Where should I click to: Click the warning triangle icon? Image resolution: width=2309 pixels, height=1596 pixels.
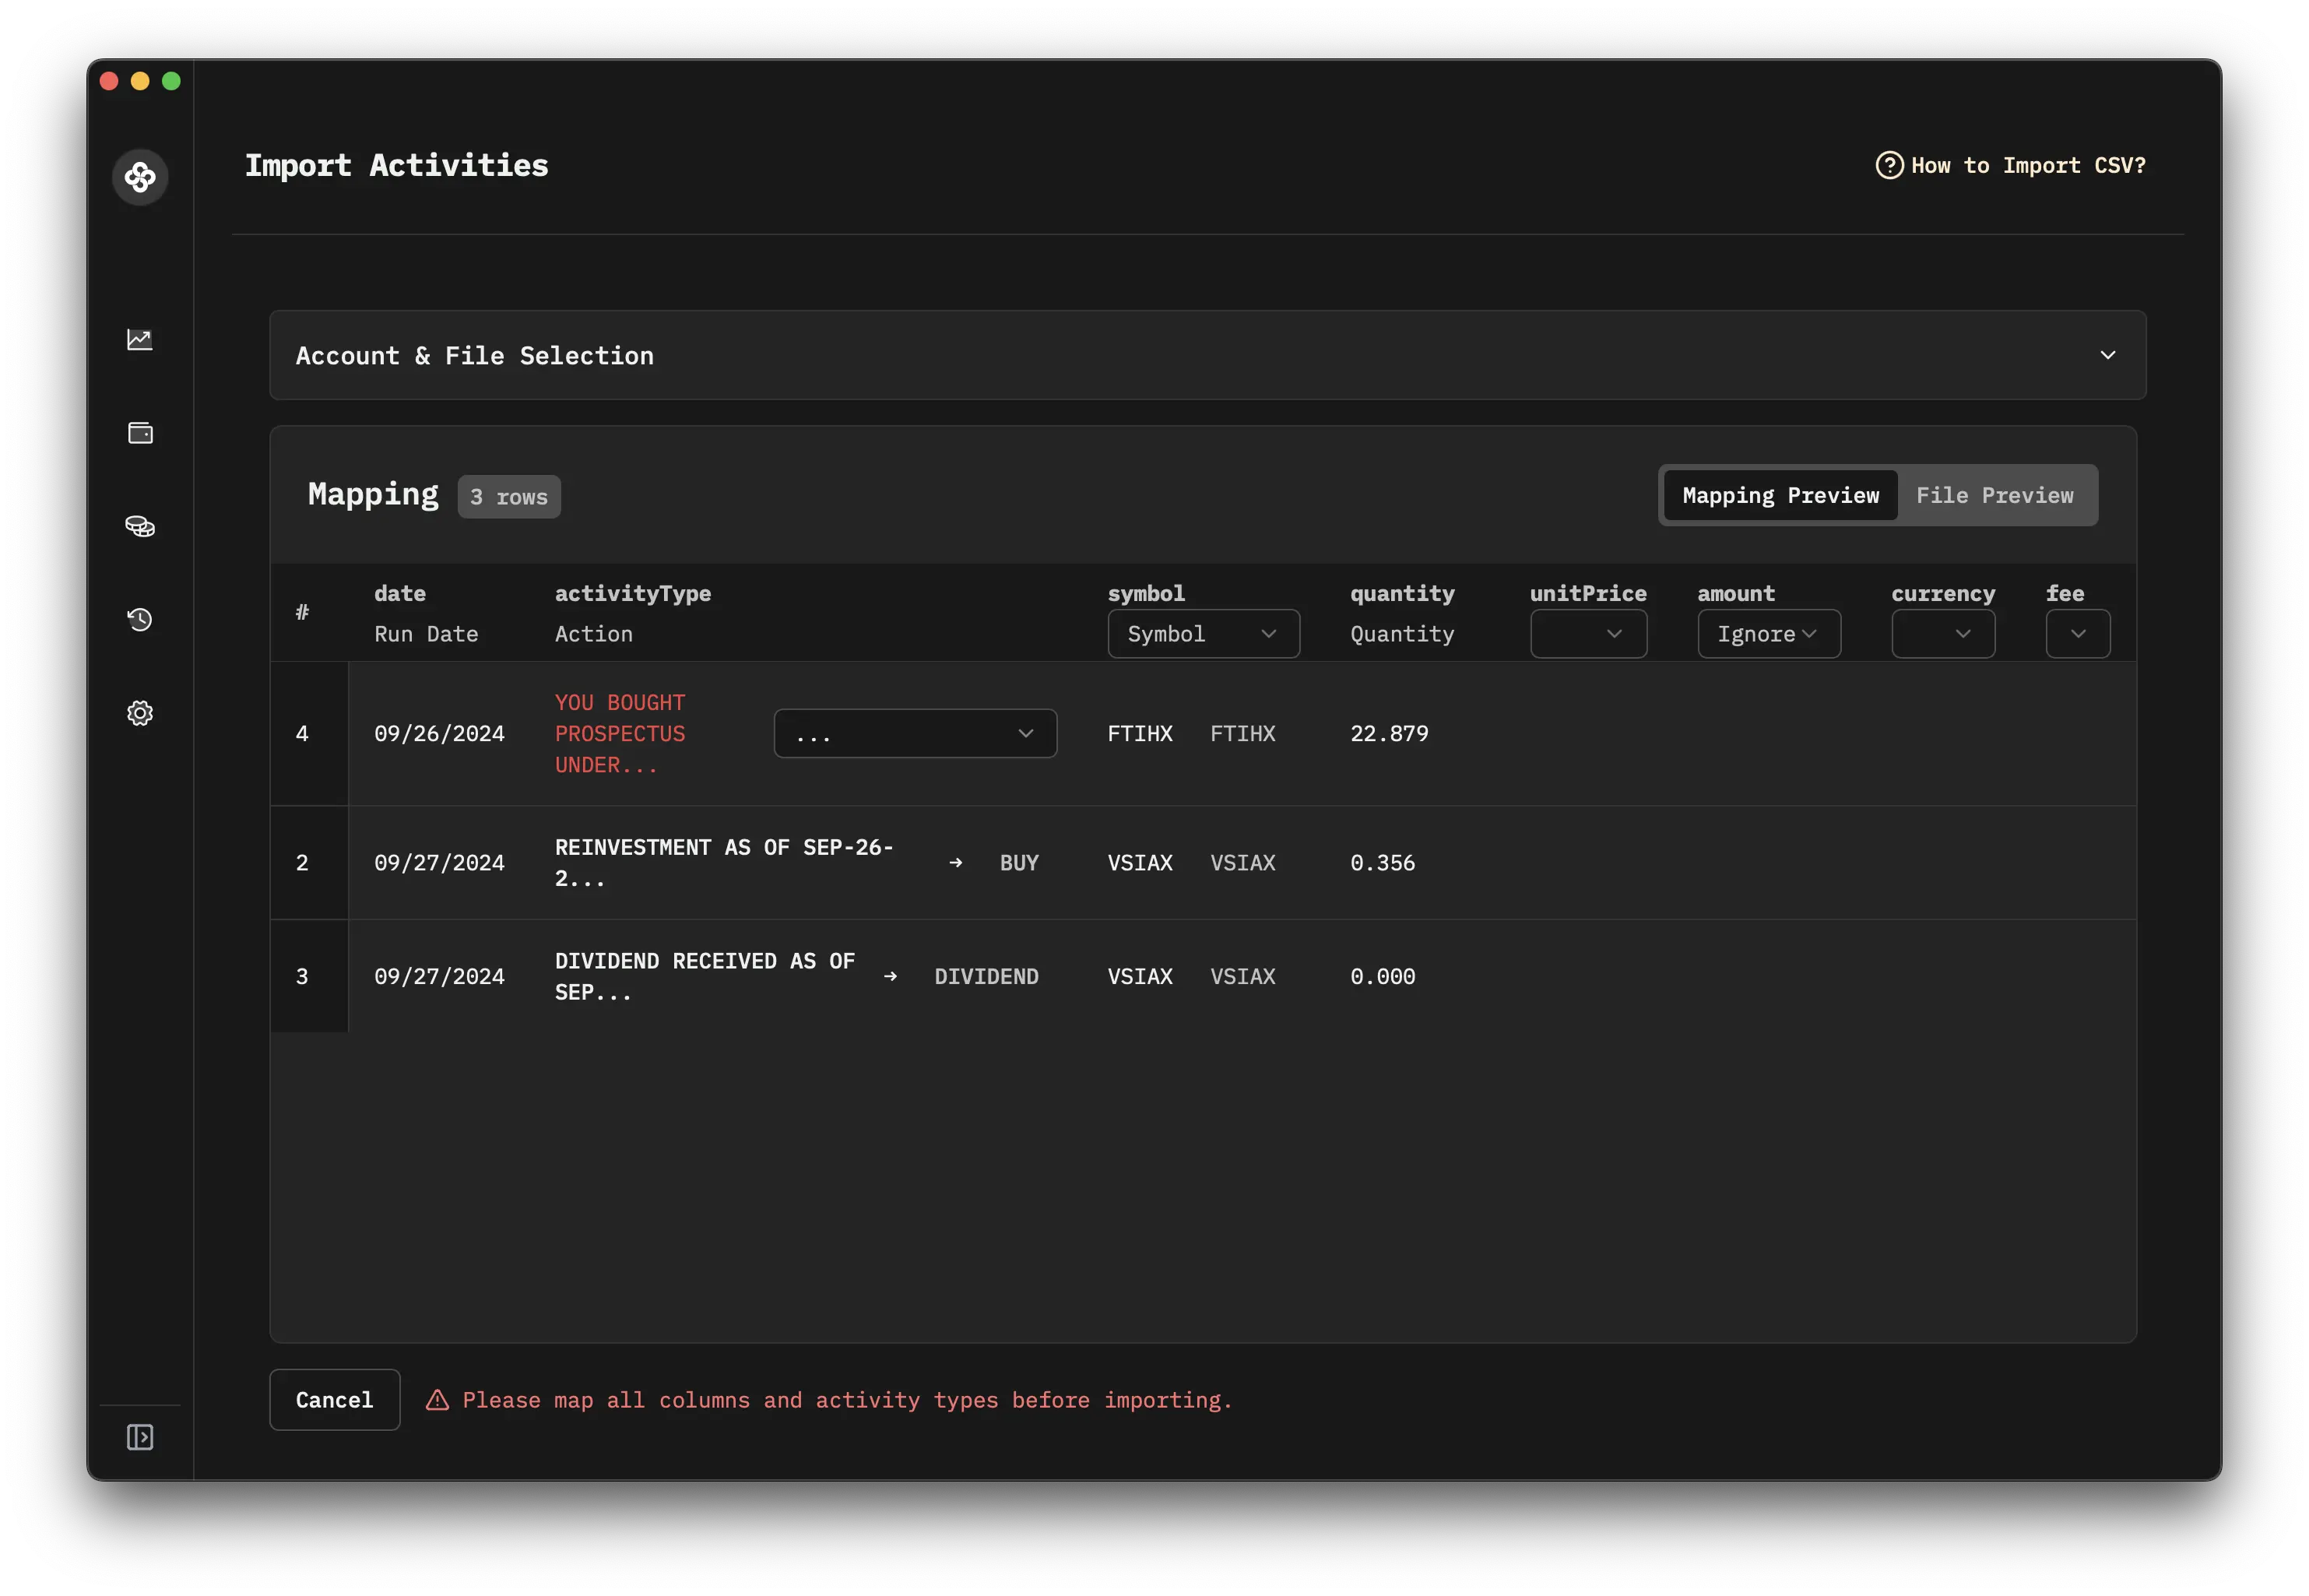437,1400
